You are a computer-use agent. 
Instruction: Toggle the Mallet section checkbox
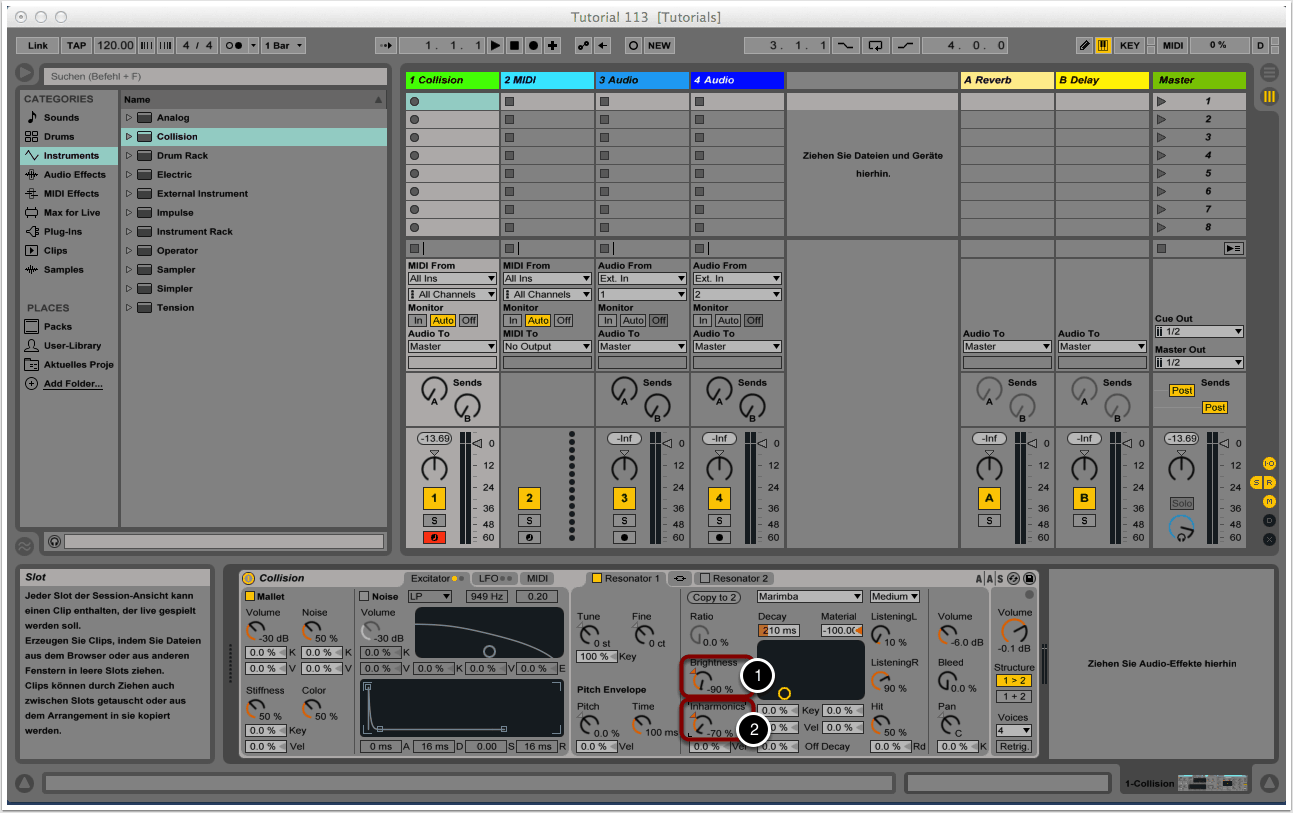pyautogui.click(x=250, y=596)
